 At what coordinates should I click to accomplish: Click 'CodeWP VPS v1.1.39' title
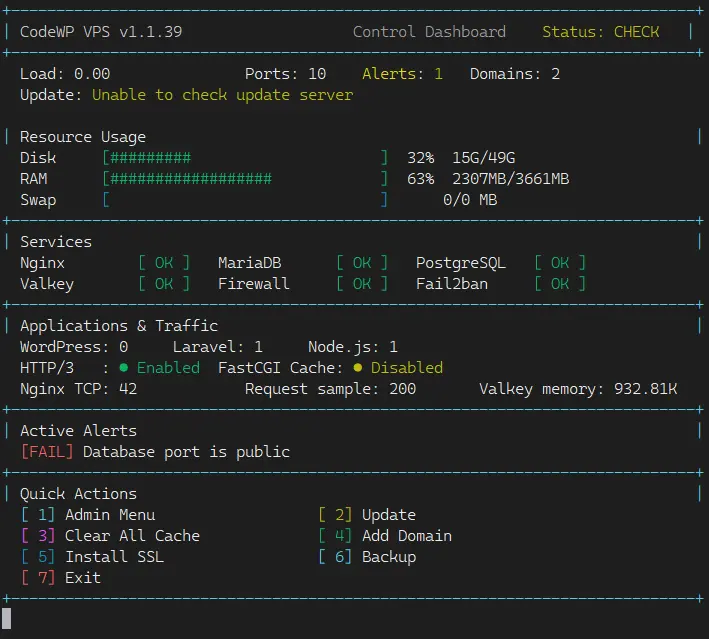coord(101,32)
